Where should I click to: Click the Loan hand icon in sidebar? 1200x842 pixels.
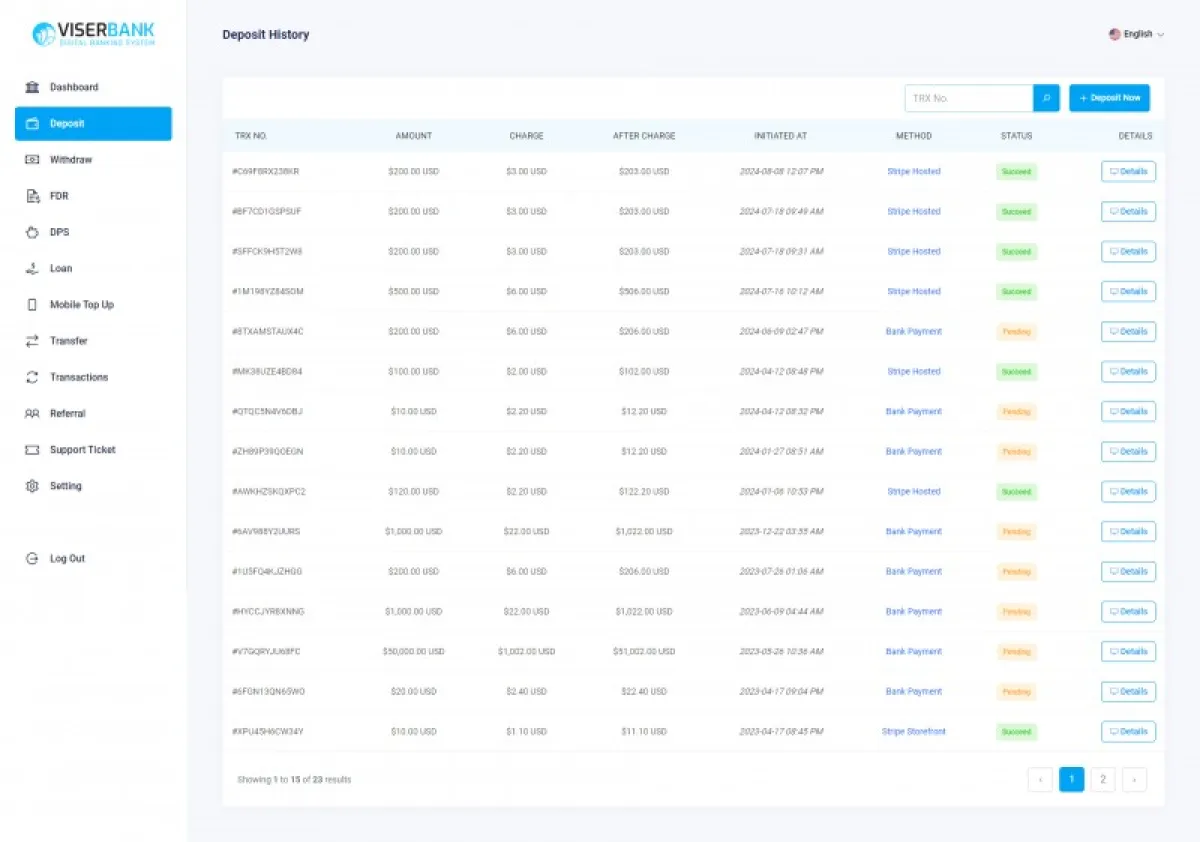point(31,268)
